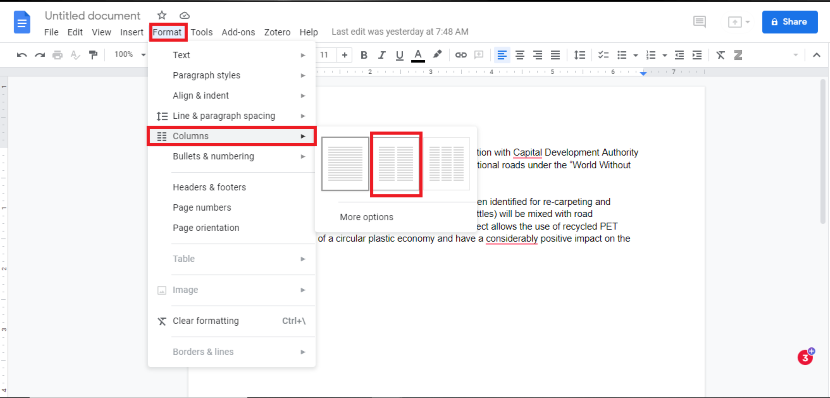Expand Line & paragraph spacing submenu
Image resolution: width=830 pixels, height=398 pixels.
pos(232,116)
